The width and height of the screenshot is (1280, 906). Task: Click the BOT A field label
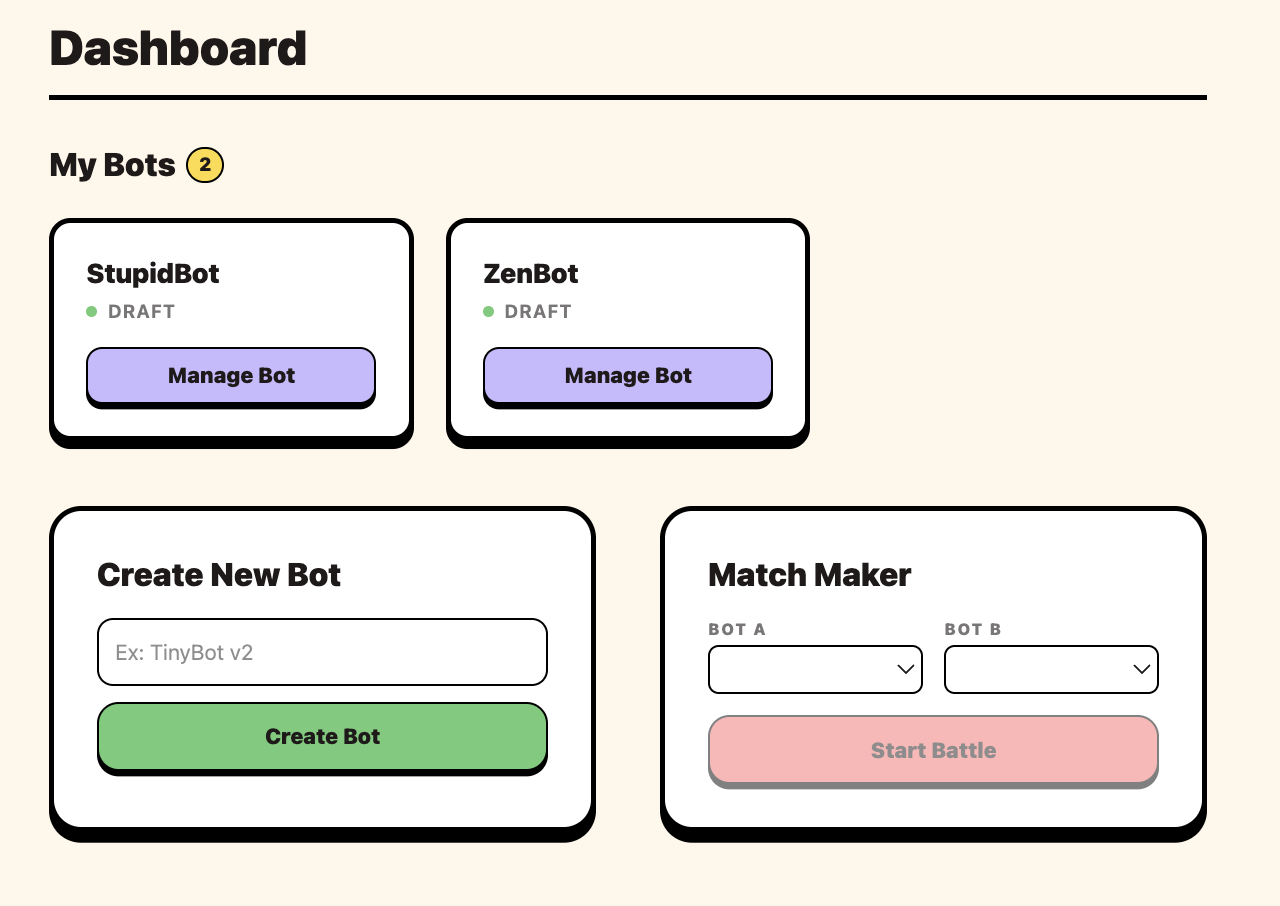[x=737, y=629]
